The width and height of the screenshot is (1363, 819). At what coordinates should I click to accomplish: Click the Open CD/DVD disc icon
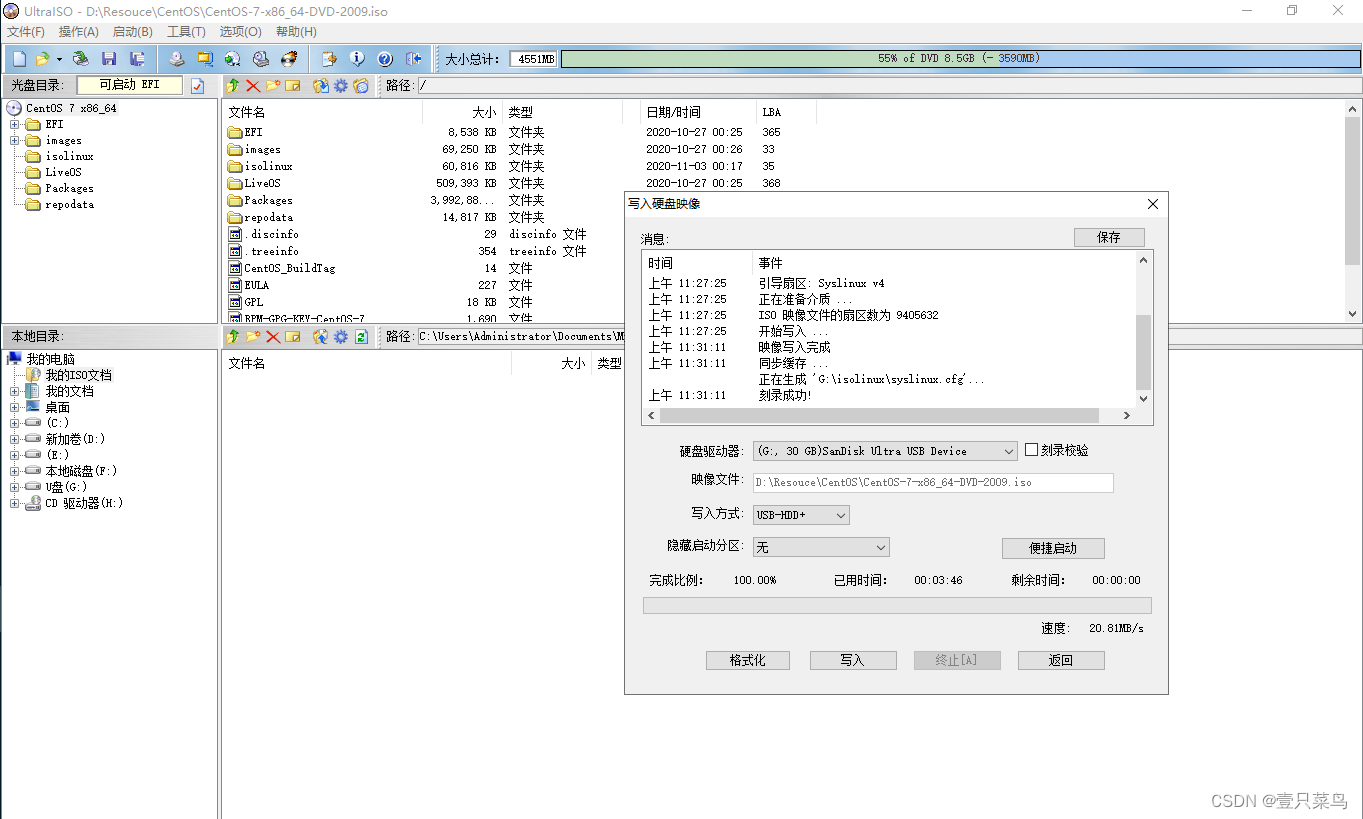(x=81, y=59)
